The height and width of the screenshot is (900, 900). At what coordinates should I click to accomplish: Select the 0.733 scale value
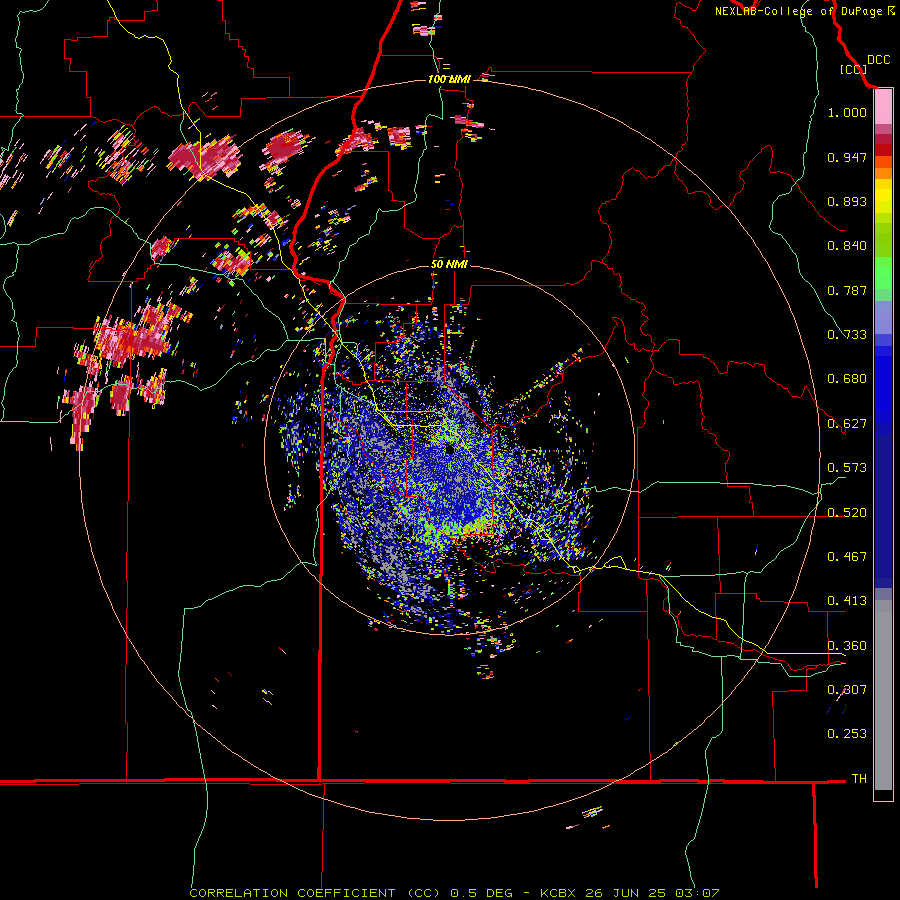(847, 335)
